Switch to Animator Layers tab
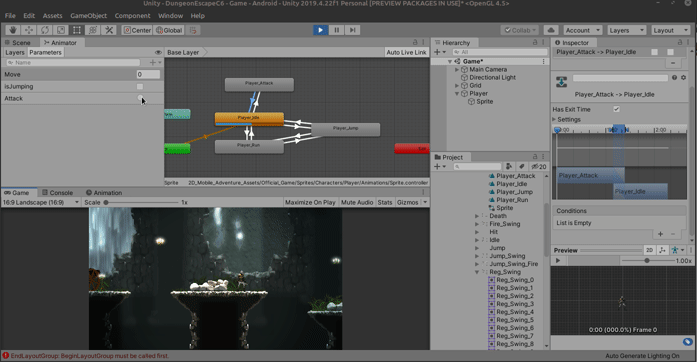Screen dimensions: 697x362 [15, 52]
